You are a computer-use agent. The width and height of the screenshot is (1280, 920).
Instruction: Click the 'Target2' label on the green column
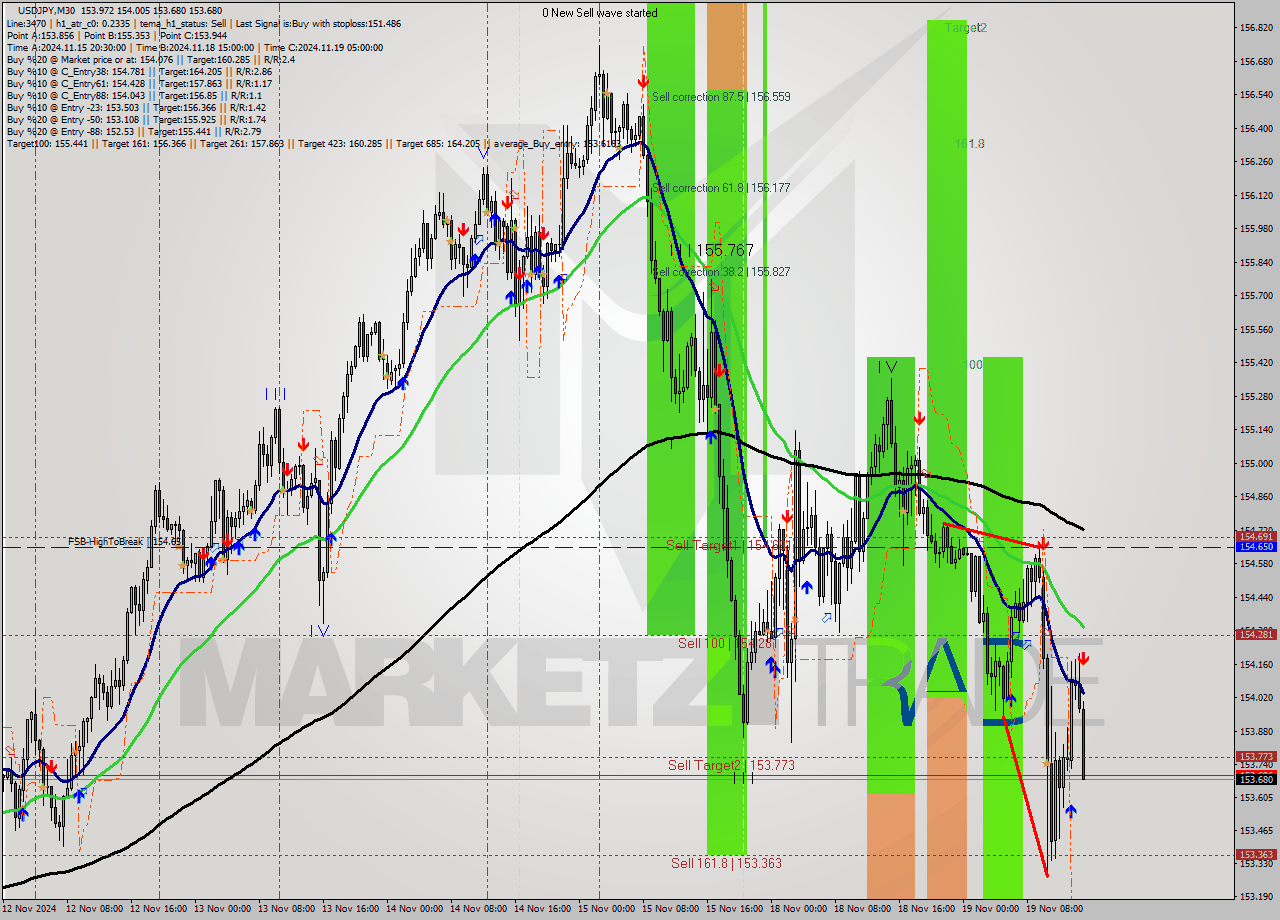point(966,28)
